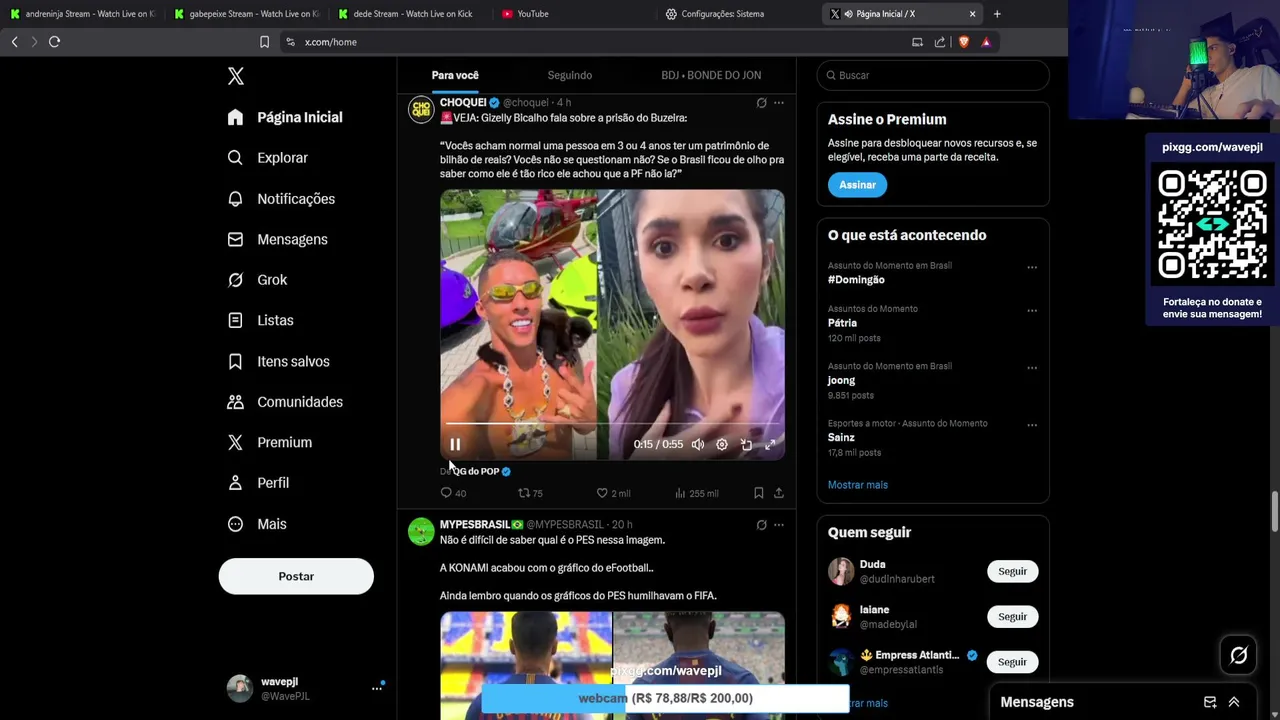Bookmark this page in browser toolbar

tap(264, 42)
